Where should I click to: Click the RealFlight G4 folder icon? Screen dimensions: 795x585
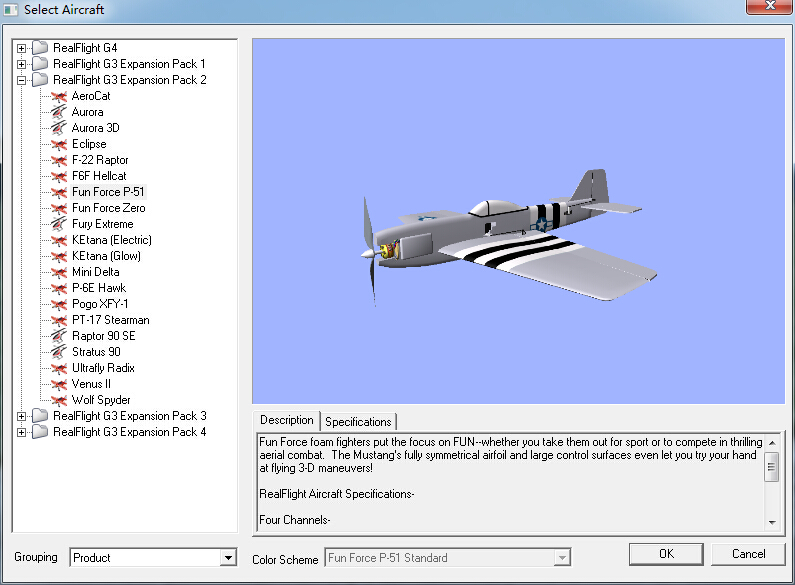coord(40,48)
